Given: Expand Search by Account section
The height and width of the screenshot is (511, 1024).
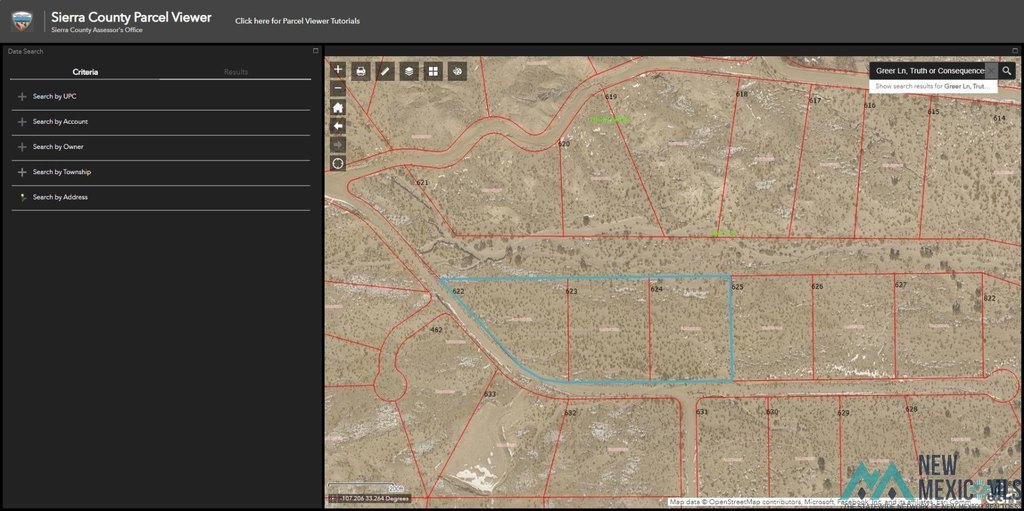Looking at the screenshot, I should 60,122.
